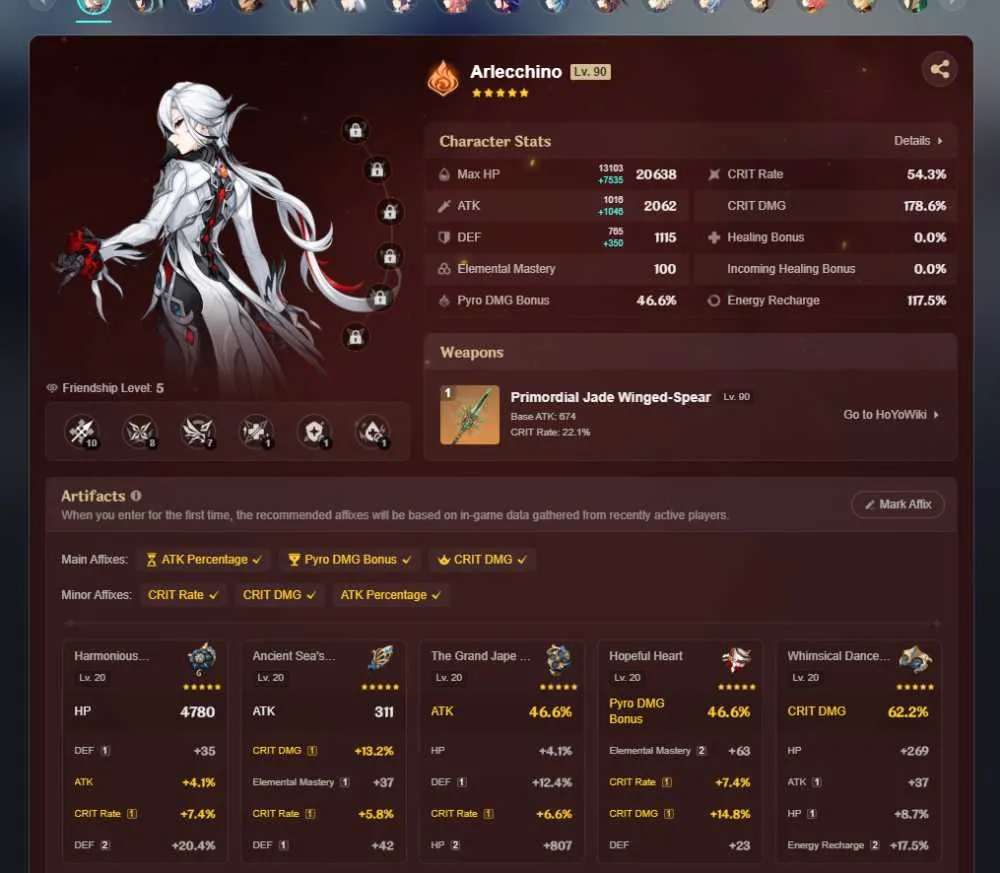Toggle the CRIT DMG main affix
The width and height of the screenshot is (1000, 873).
pyautogui.click(x=483, y=559)
